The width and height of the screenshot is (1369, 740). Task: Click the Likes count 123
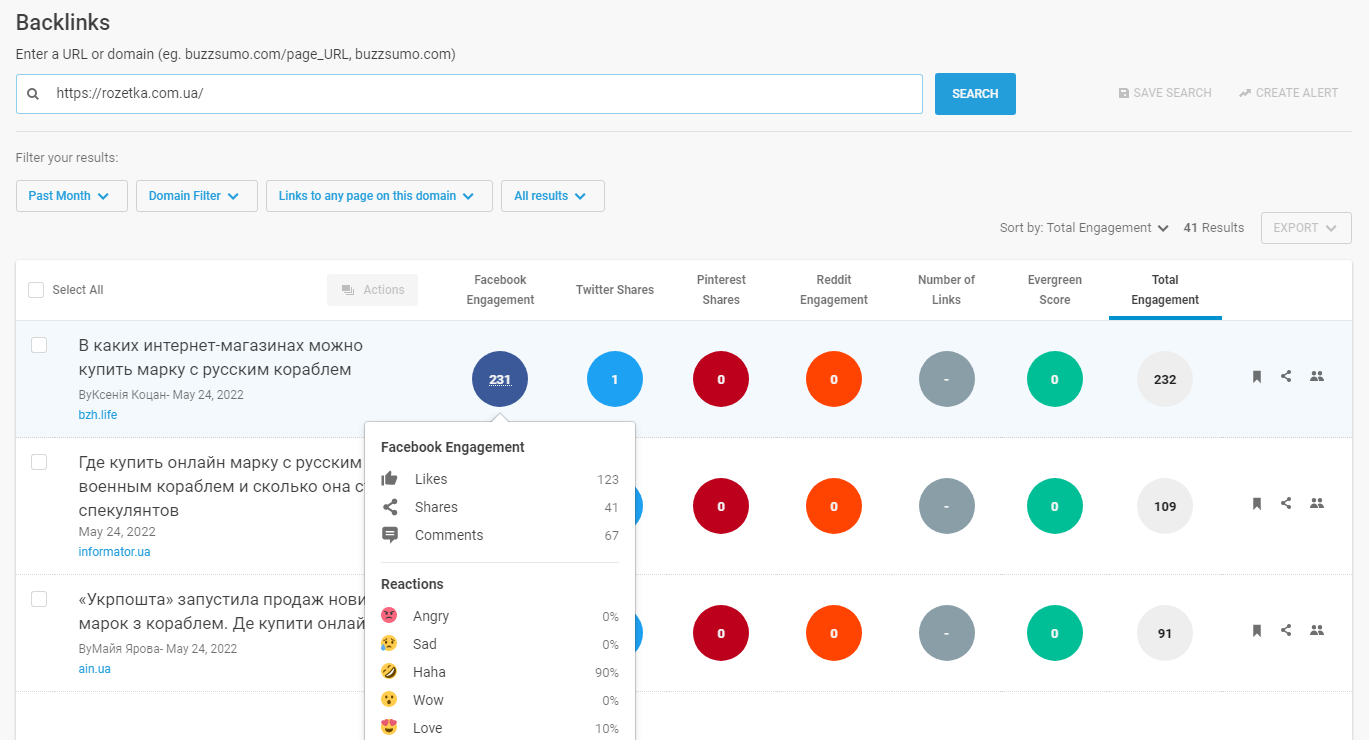pos(608,479)
